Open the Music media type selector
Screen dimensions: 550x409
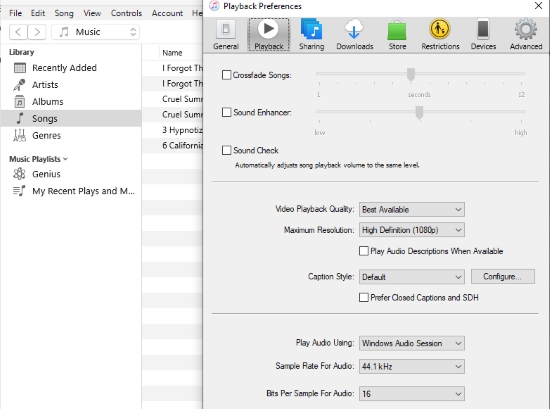point(95,32)
